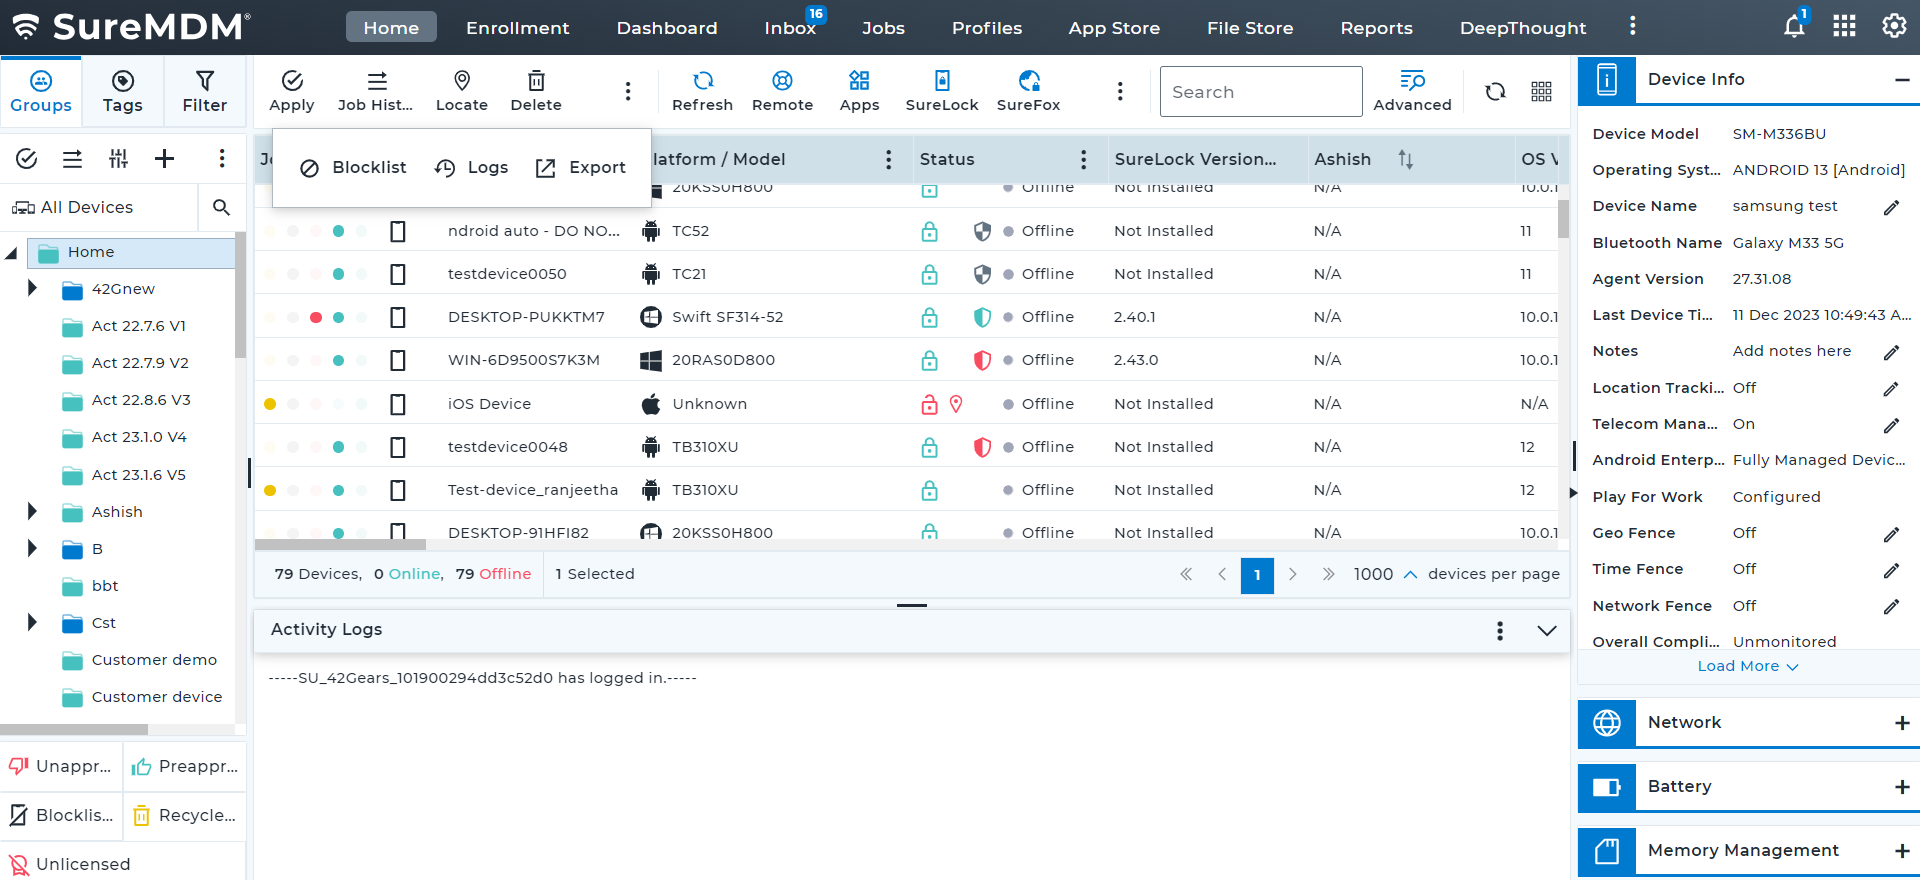Switch to the Profiles tab
Screen dimensions: 1920x880
pyautogui.click(x=987, y=28)
